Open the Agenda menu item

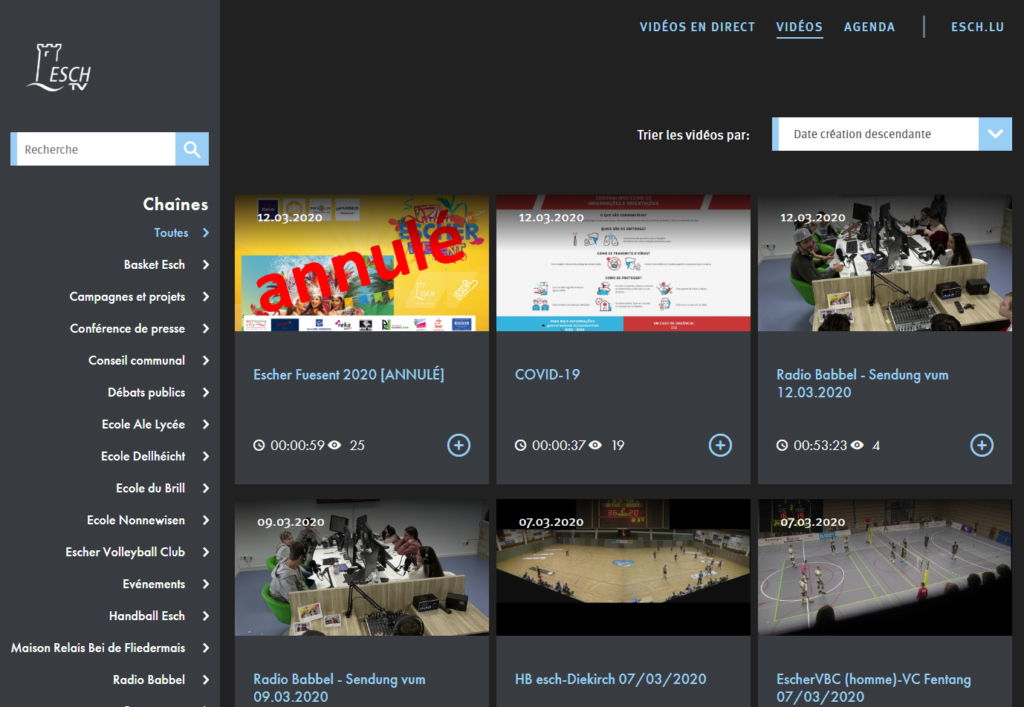[869, 27]
